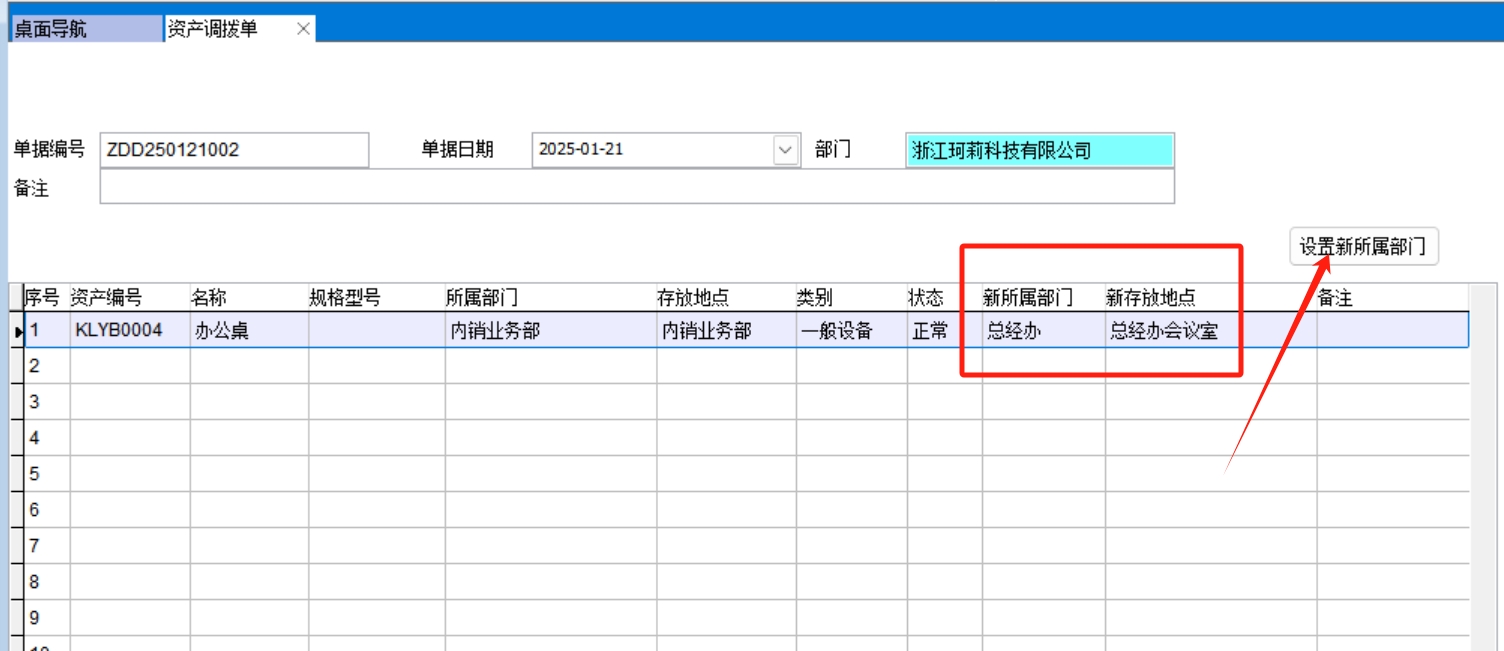The width and height of the screenshot is (1504, 651).
Task: Open the 单据日期 dropdown arrow
Action: click(x=786, y=150)
